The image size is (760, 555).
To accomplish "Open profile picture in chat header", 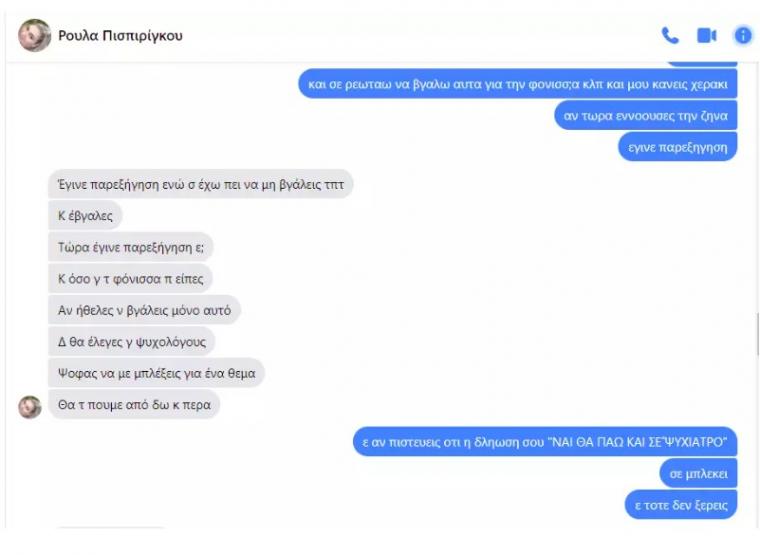I will pos(34,35).
